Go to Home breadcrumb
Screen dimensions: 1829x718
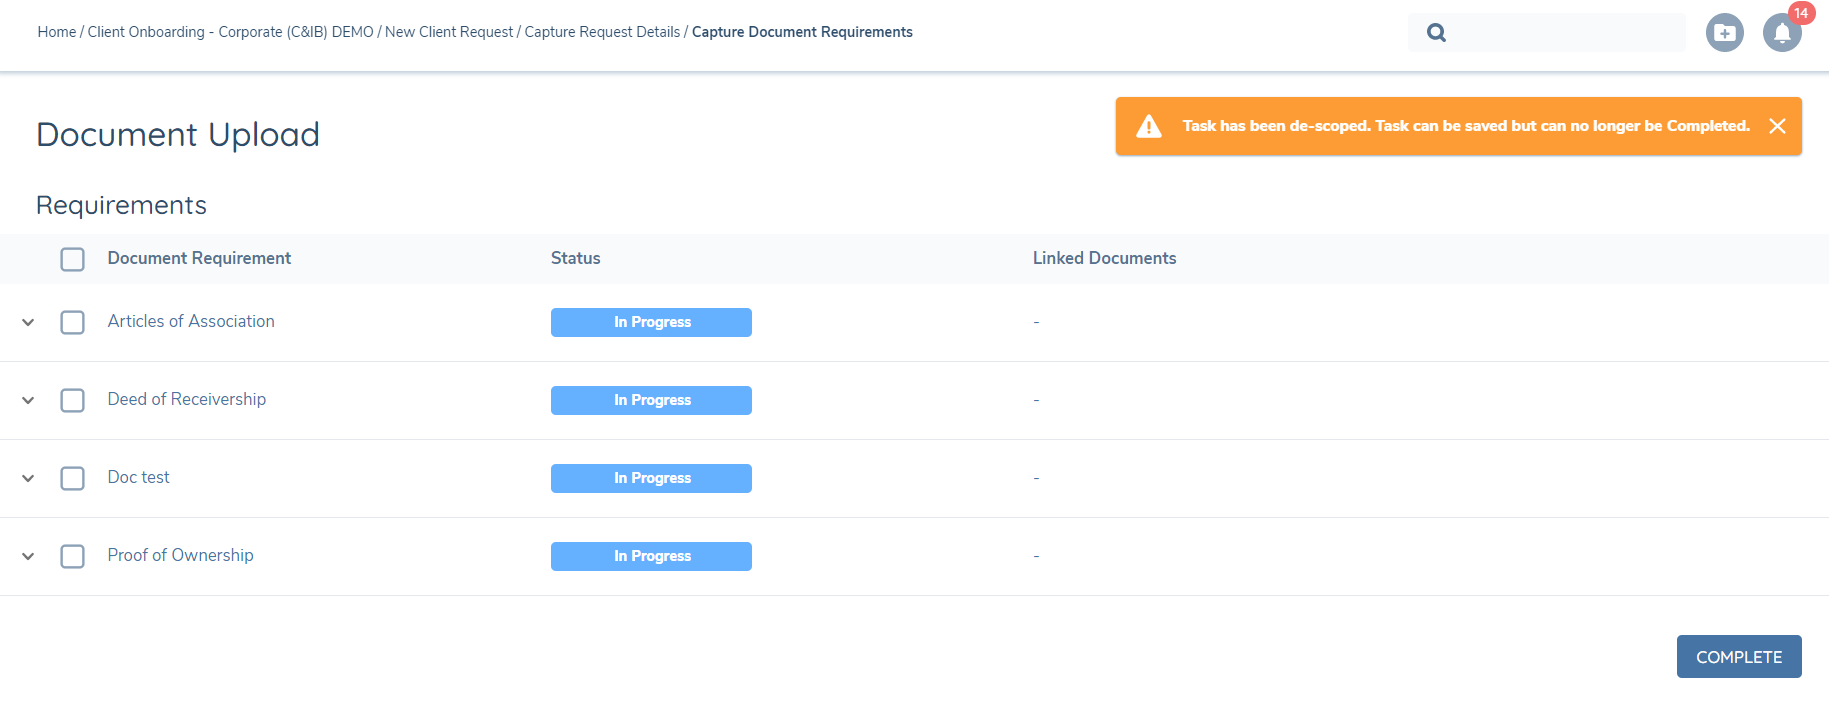click(x=57, y=32)
